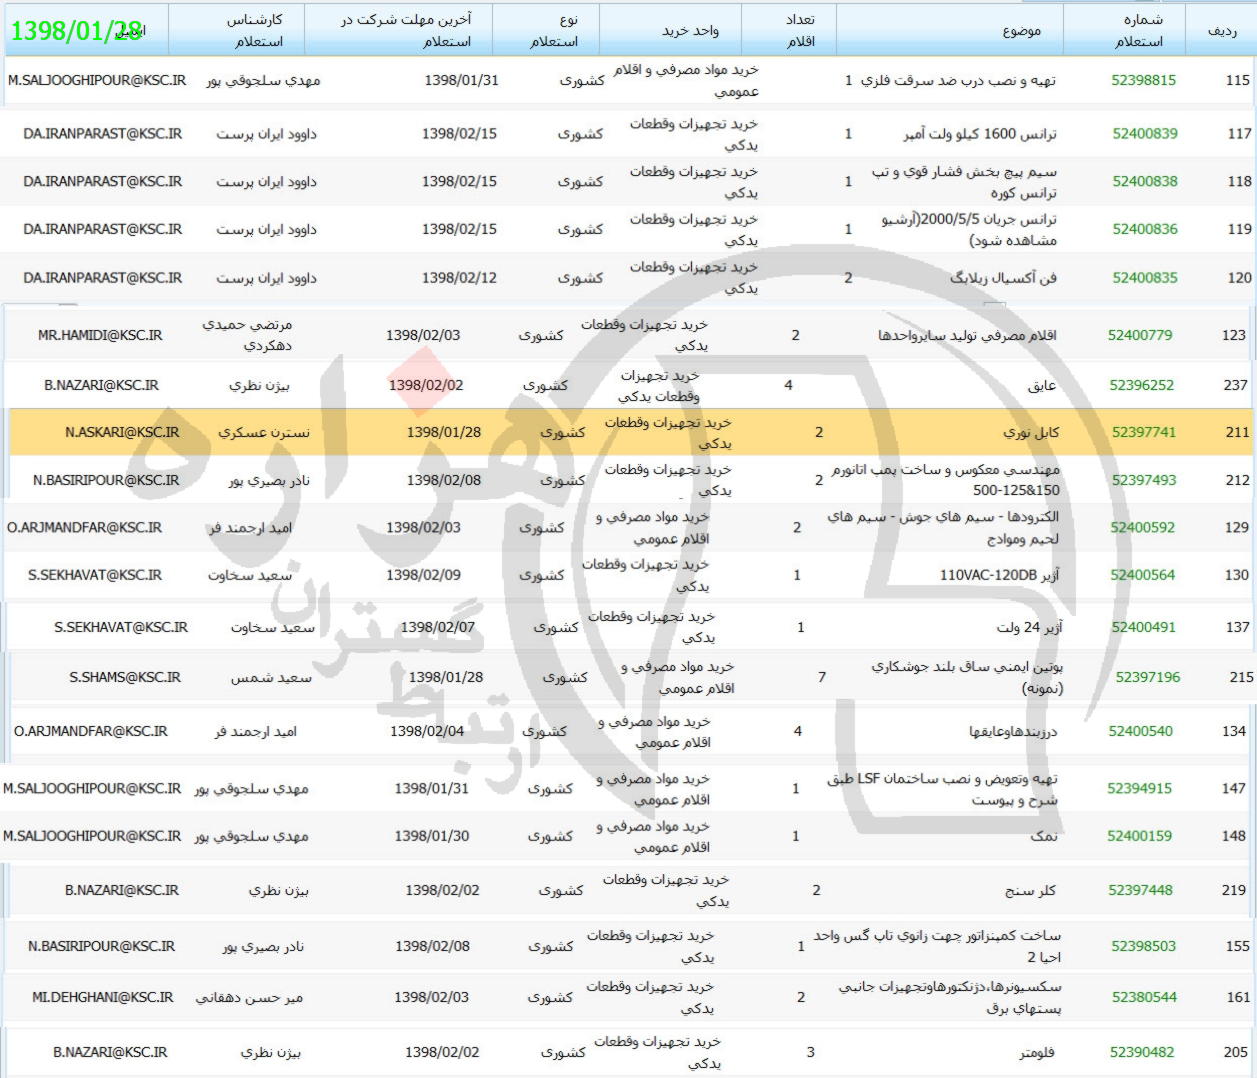
Task: Open highlighted inquiry 52397741
Action: click(1143, 433)
